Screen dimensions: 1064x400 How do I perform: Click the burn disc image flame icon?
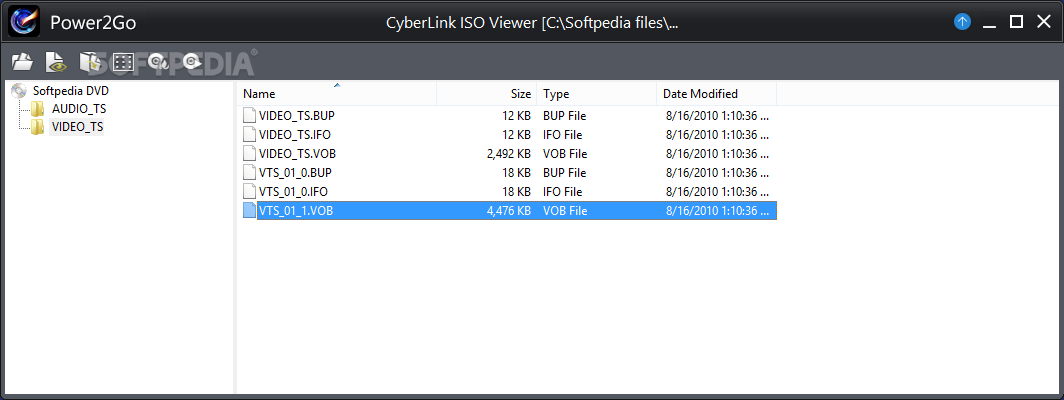(x=159, y=62)
